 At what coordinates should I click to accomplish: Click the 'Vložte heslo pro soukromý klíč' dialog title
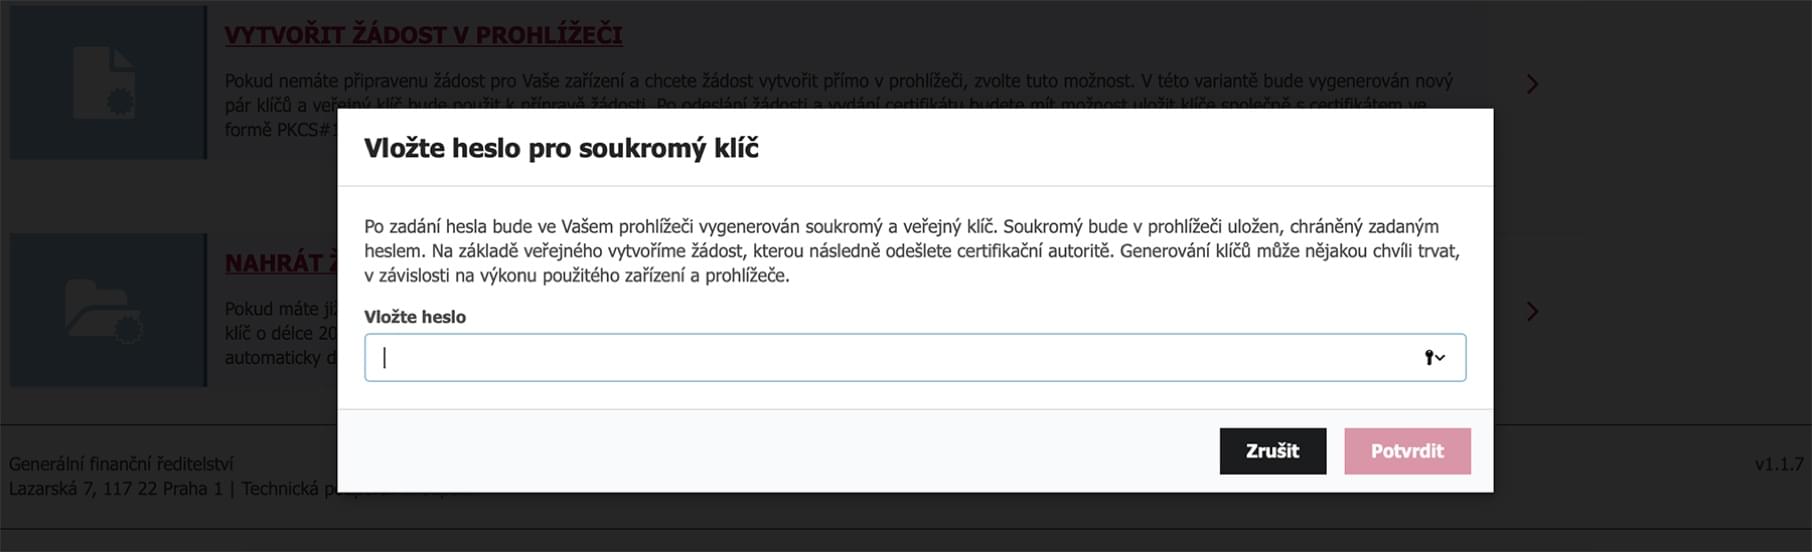561,148
